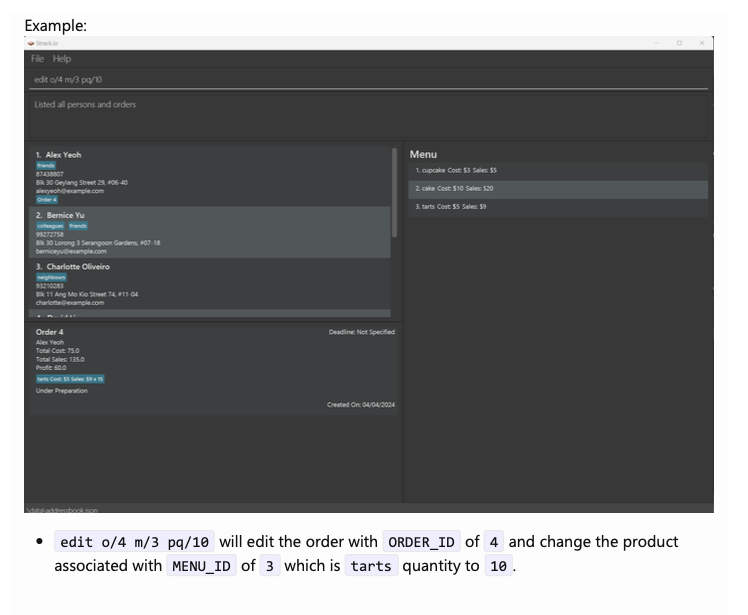Click Bernice Yu's phone number 99272758

(x=50, y=235)
